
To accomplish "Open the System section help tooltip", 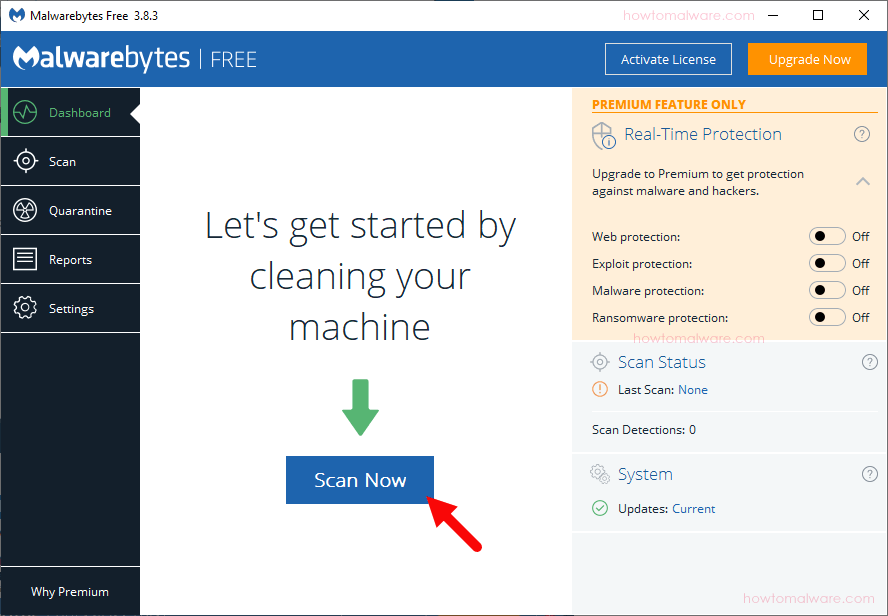I will point(870,474).
